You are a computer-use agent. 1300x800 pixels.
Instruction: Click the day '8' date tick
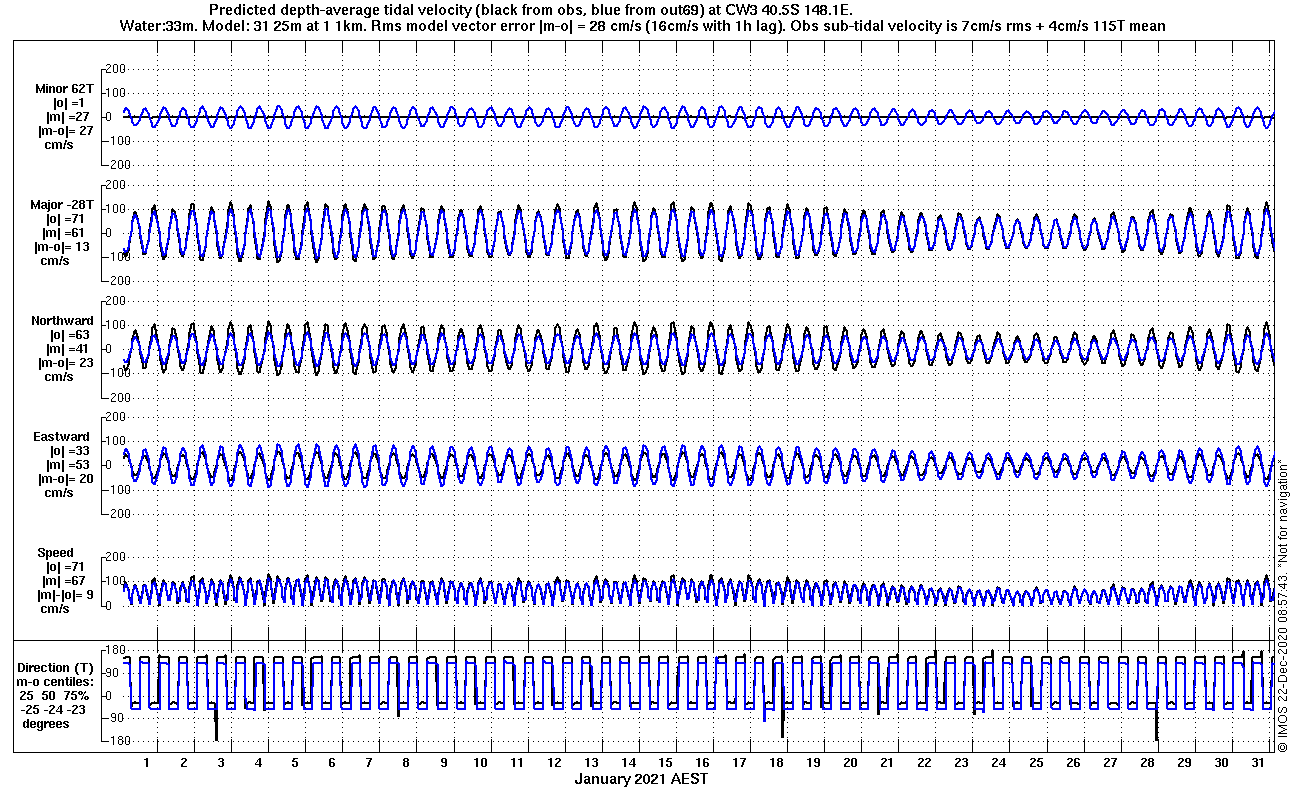pyautogui.click(x=406, y=763)
